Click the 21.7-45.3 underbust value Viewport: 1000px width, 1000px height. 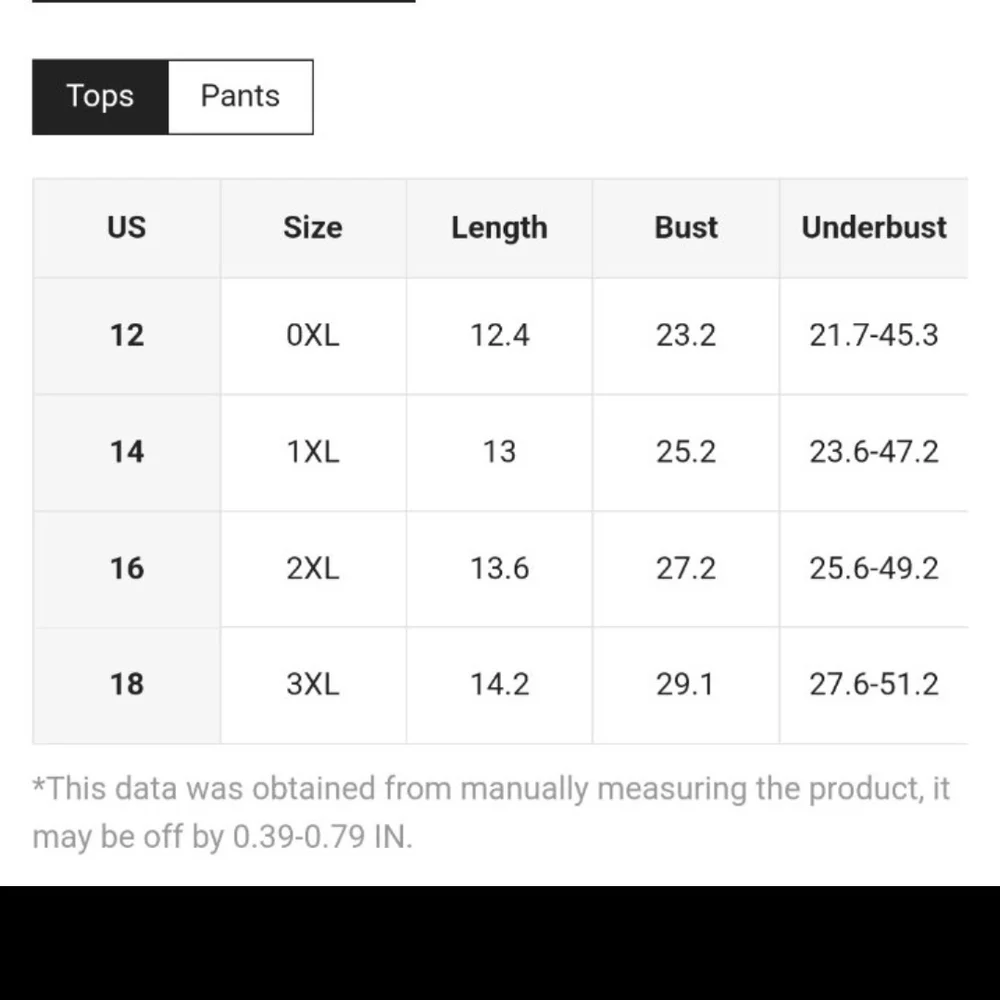[874, 335]
